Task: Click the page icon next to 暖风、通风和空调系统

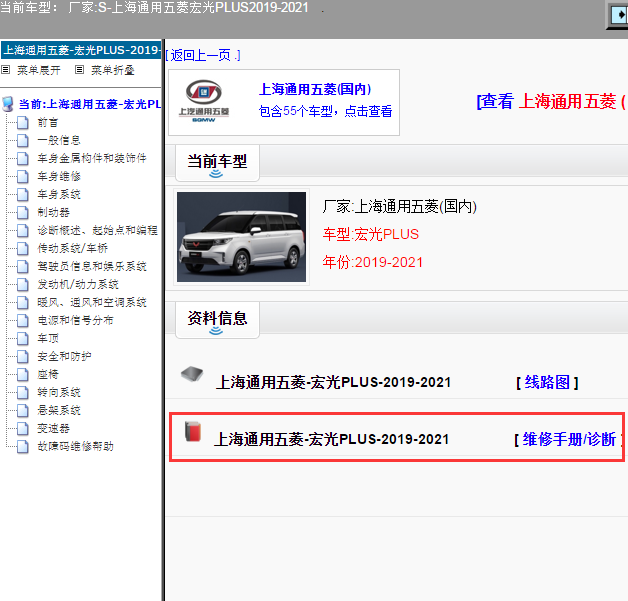Action: pos(23,302)
